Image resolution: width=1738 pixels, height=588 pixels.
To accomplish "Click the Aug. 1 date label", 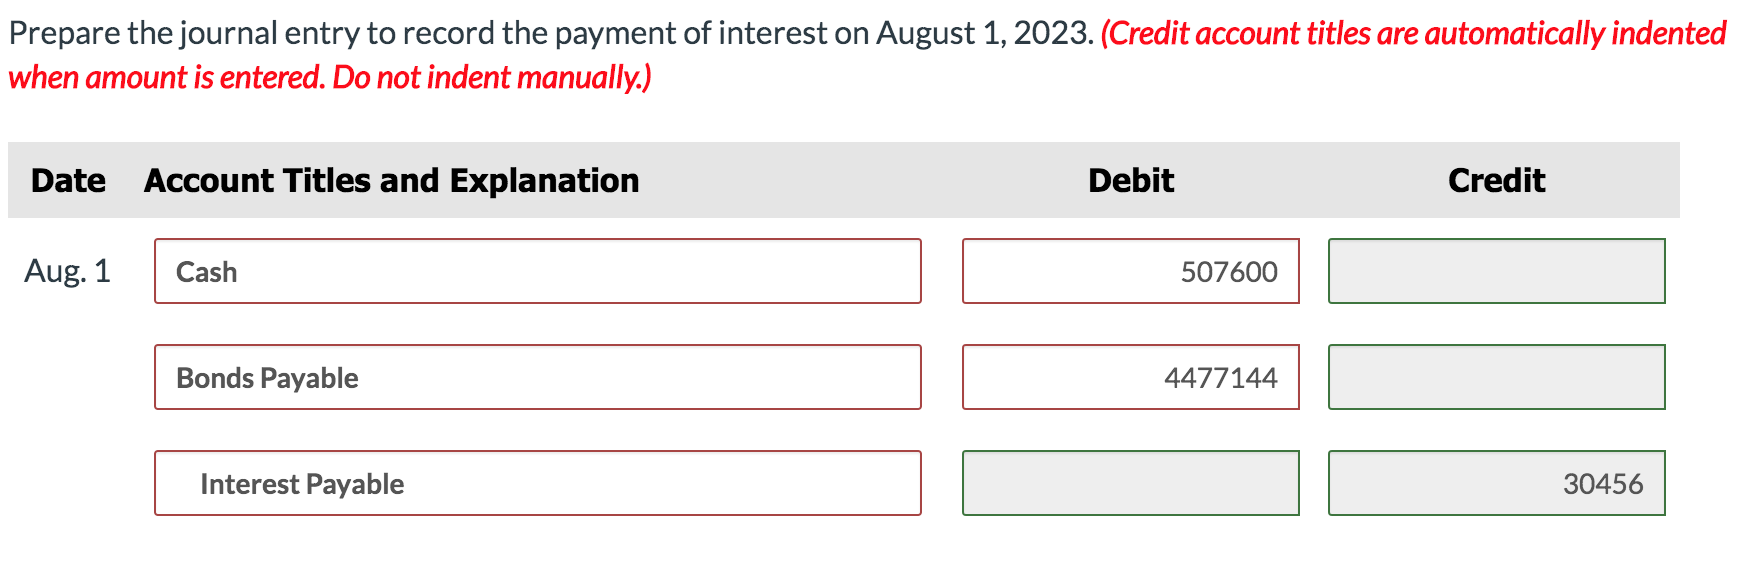I will click(x=70, y=271).
